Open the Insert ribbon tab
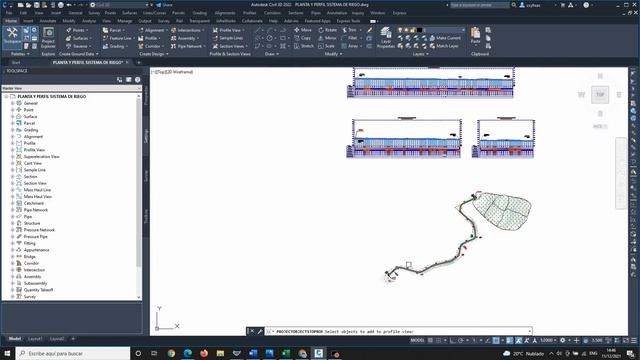The height and width of the screenshot is (360, 640). pos(28,21)
